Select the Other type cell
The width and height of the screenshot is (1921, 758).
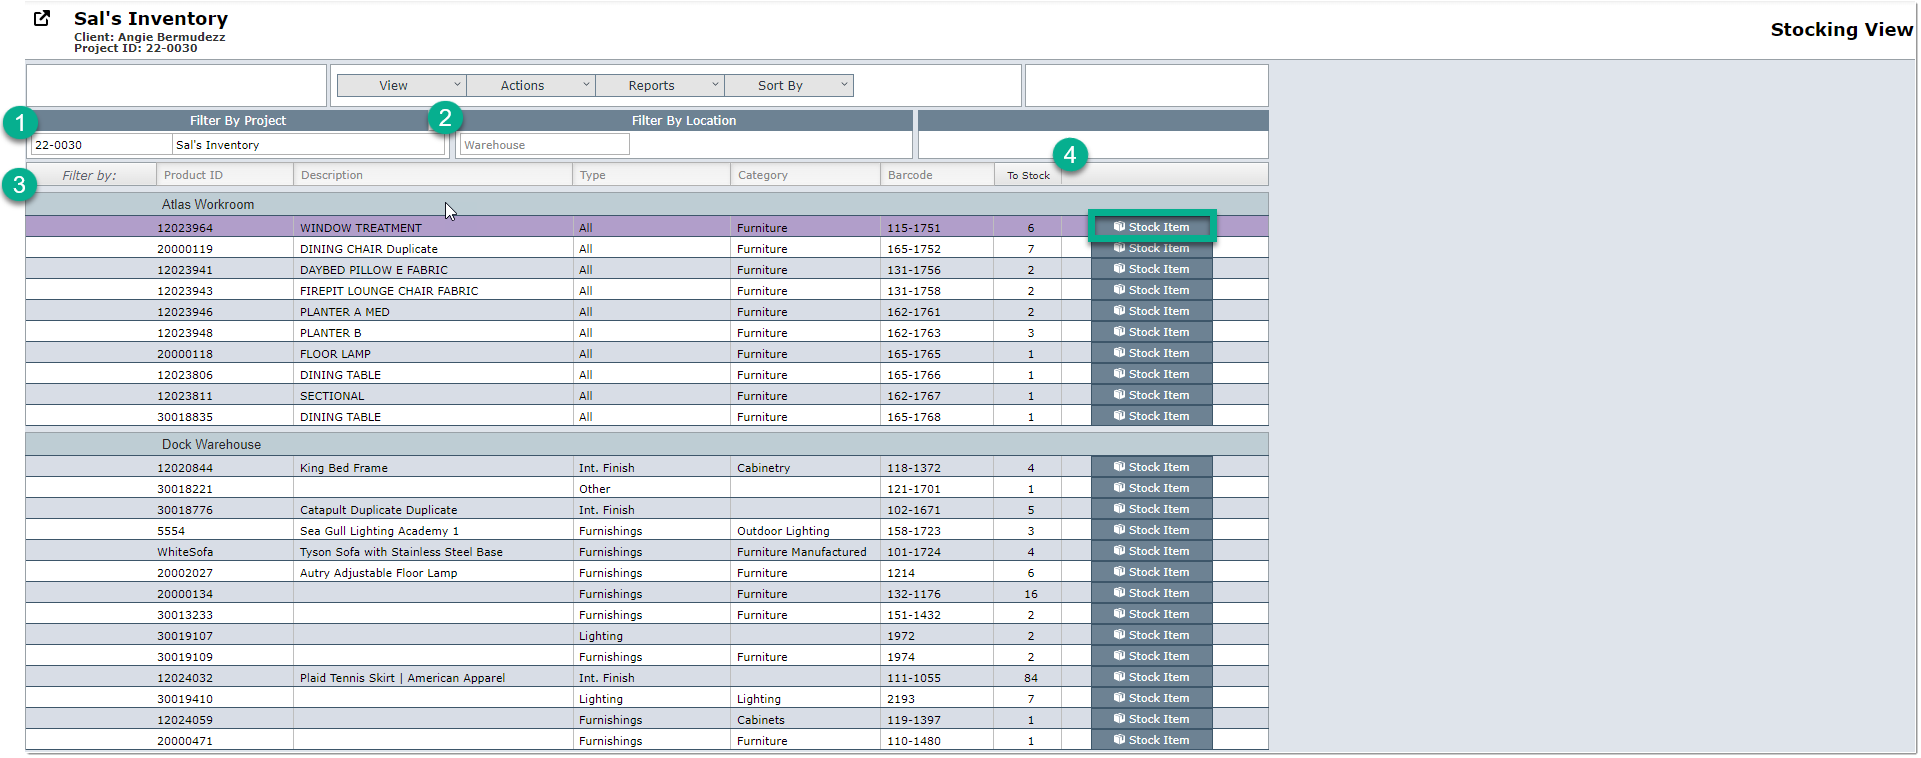[x=594, y=489]
